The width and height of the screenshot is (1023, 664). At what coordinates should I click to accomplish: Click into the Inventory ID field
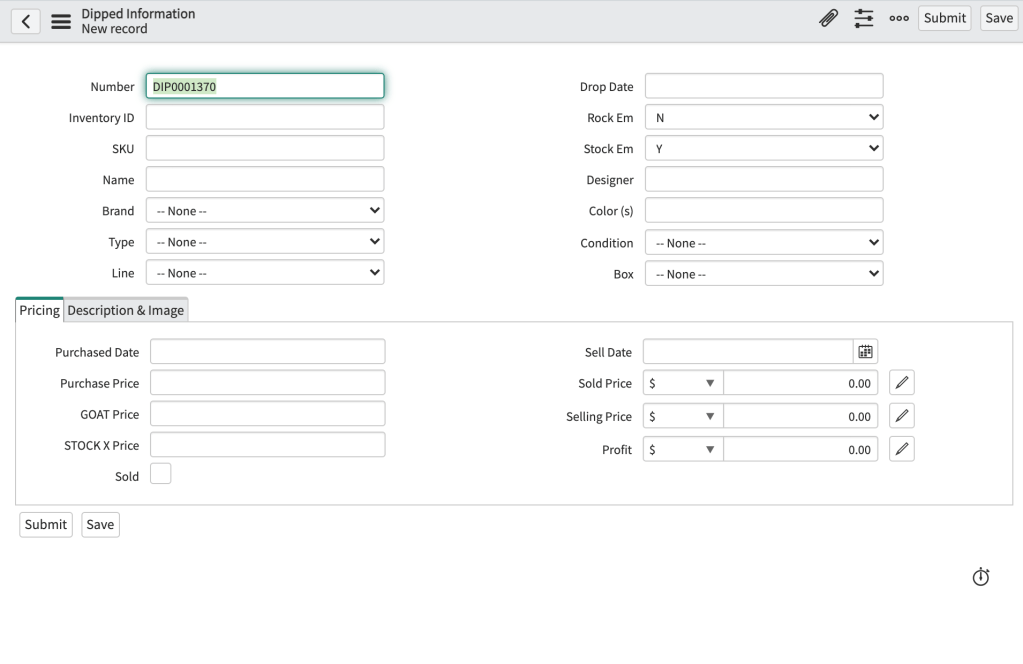coord(265,118)
